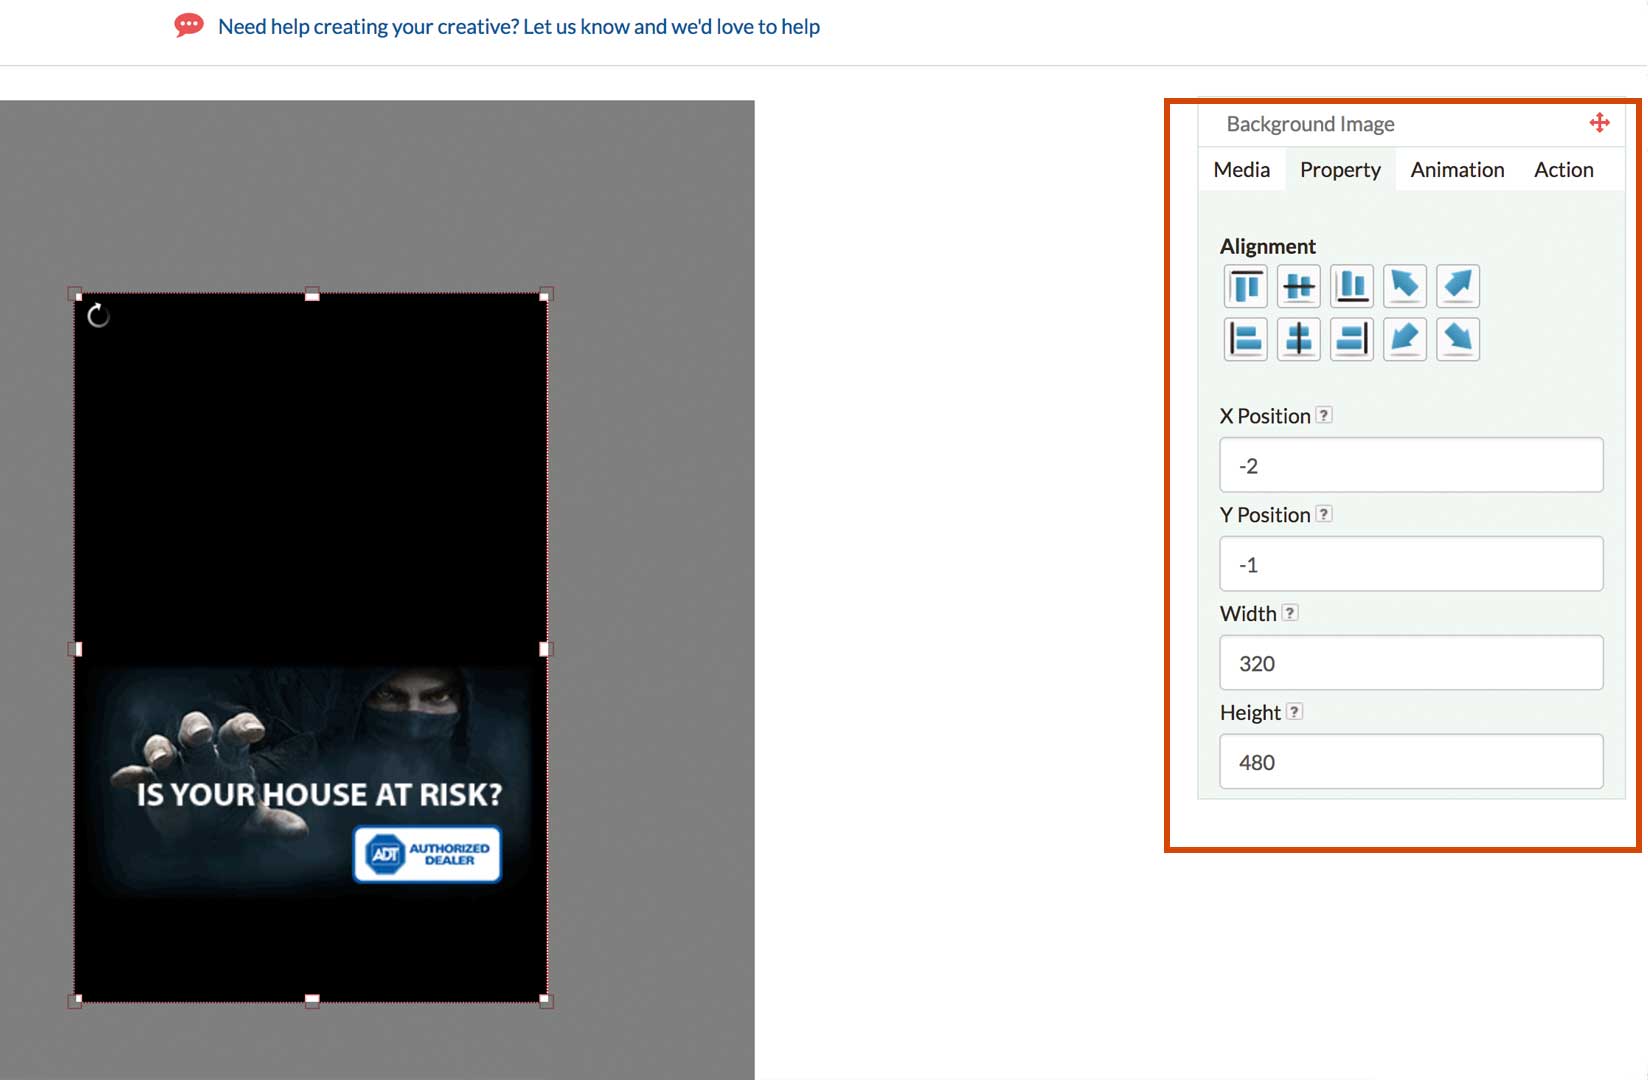Viewport: 1648px width, 1080px height.
Task: Click into the Width field
Action: click(1410, 663)
